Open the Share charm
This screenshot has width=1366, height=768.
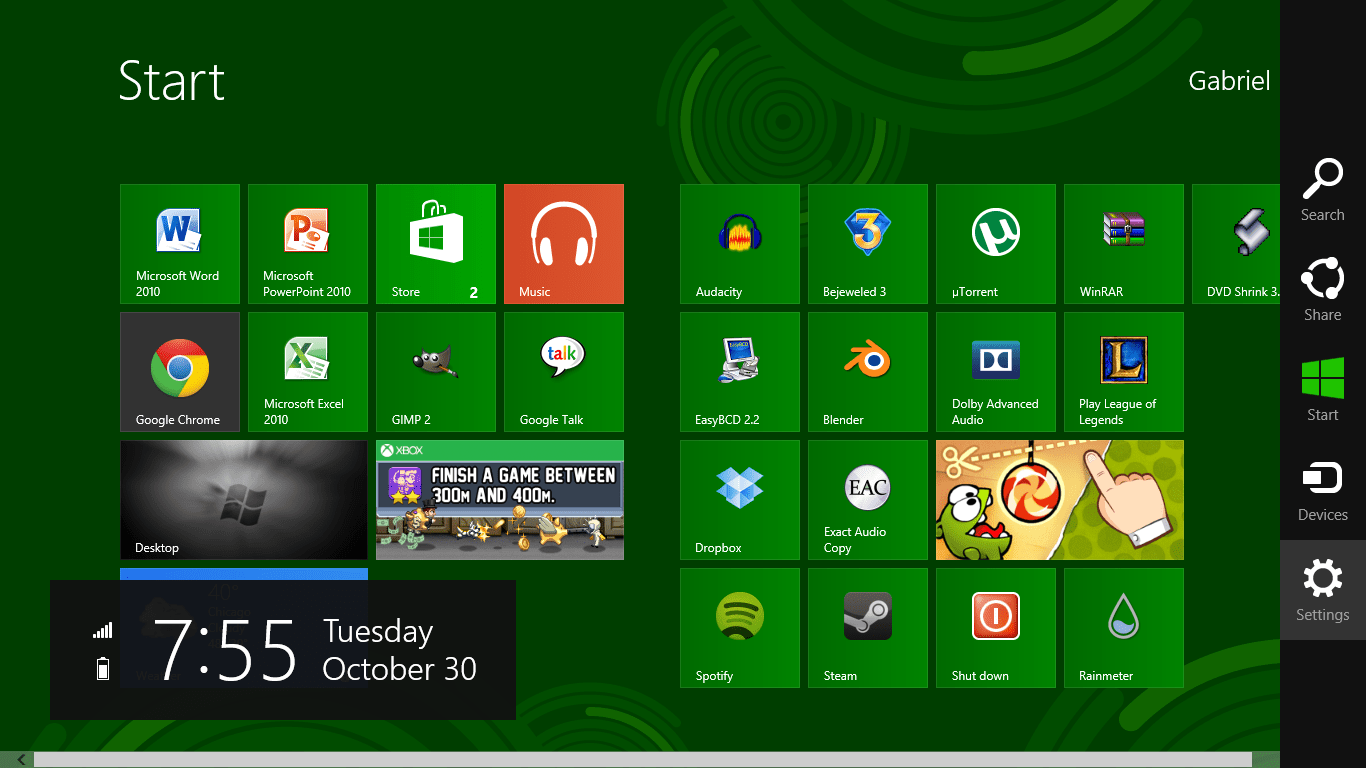[1323, 290]
